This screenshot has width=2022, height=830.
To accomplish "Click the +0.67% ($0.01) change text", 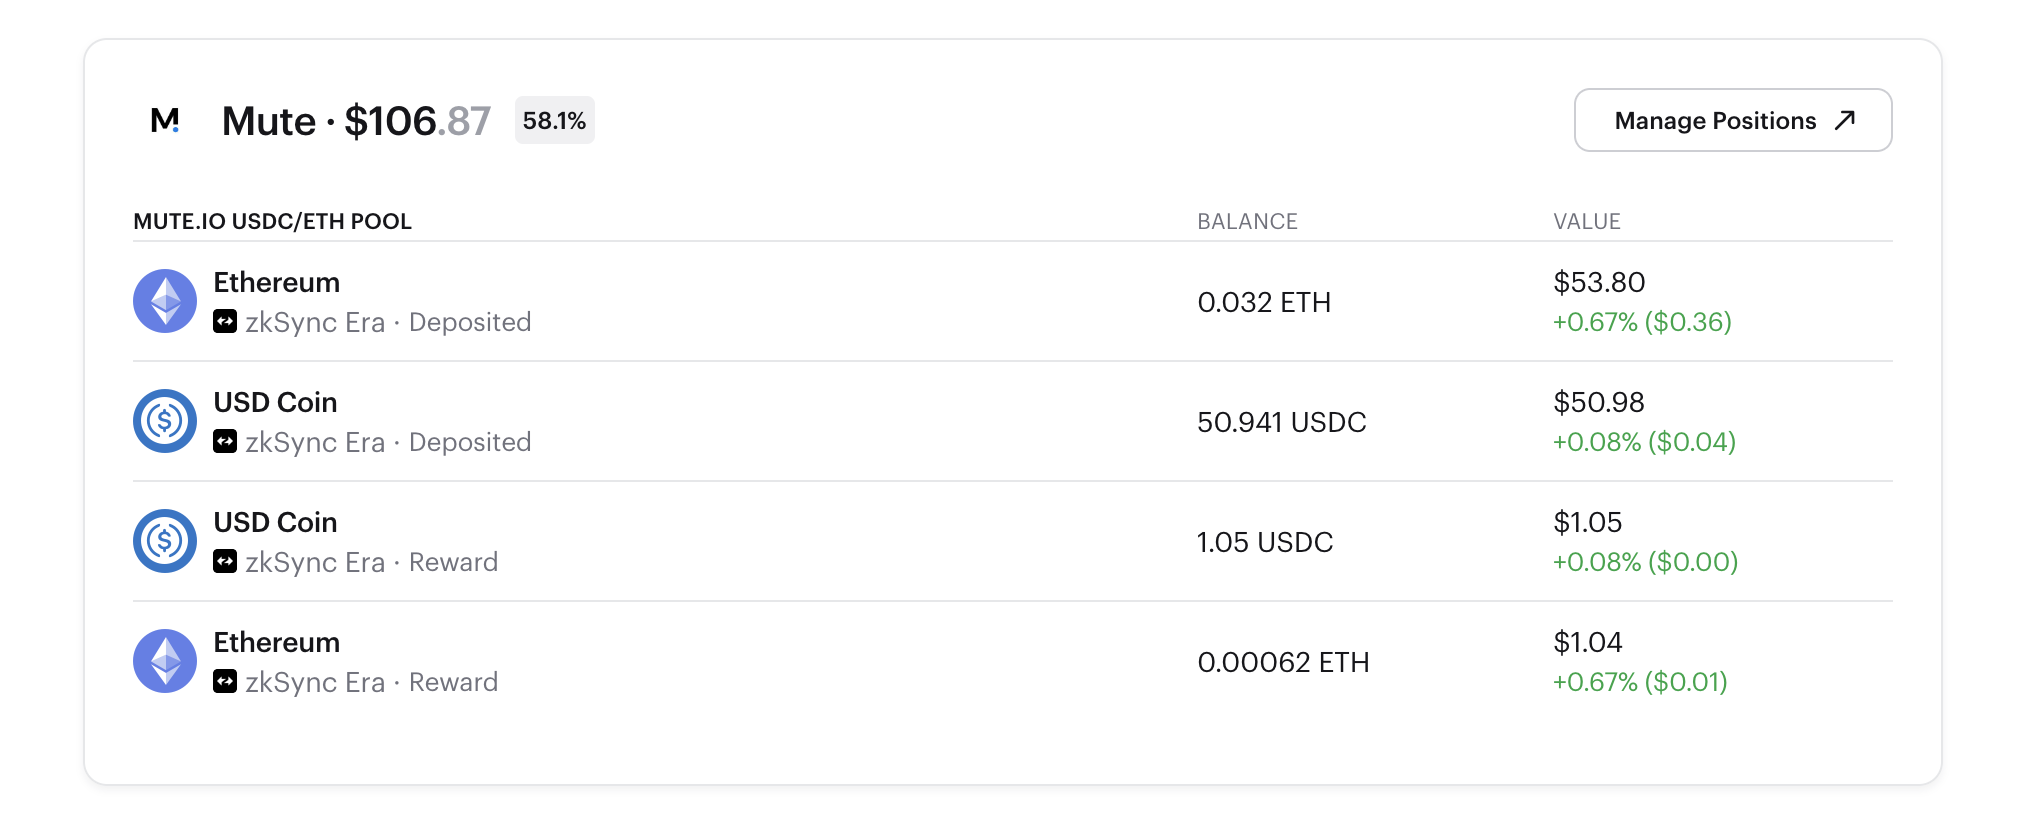I will tap(1640, 682).
